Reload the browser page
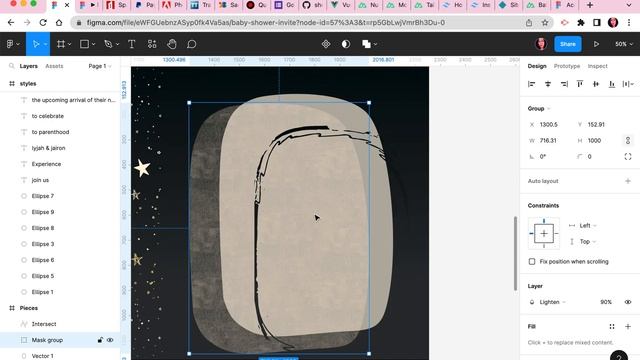 [43, 22]
